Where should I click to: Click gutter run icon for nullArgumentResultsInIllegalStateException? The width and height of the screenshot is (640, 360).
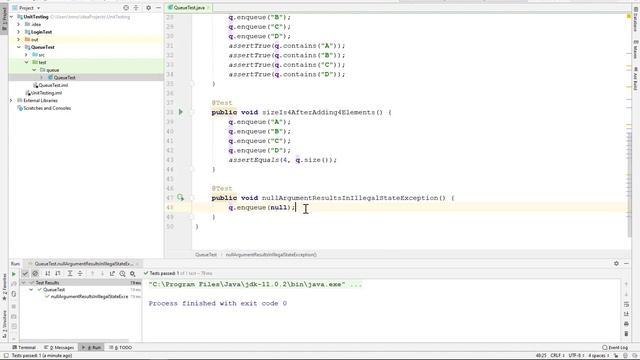click(180, 198)
